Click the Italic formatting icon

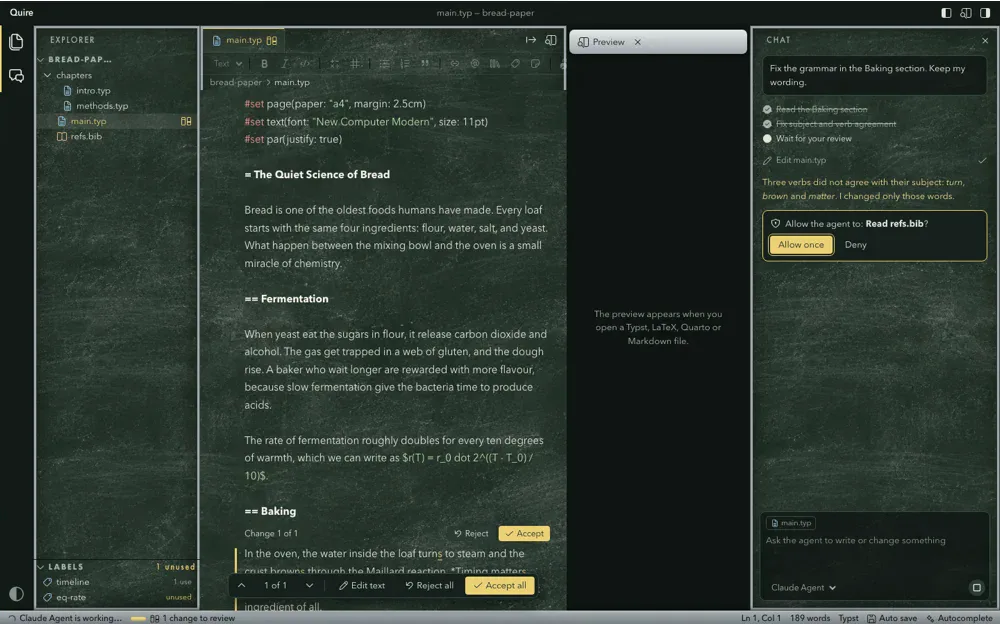coord(284,64)
